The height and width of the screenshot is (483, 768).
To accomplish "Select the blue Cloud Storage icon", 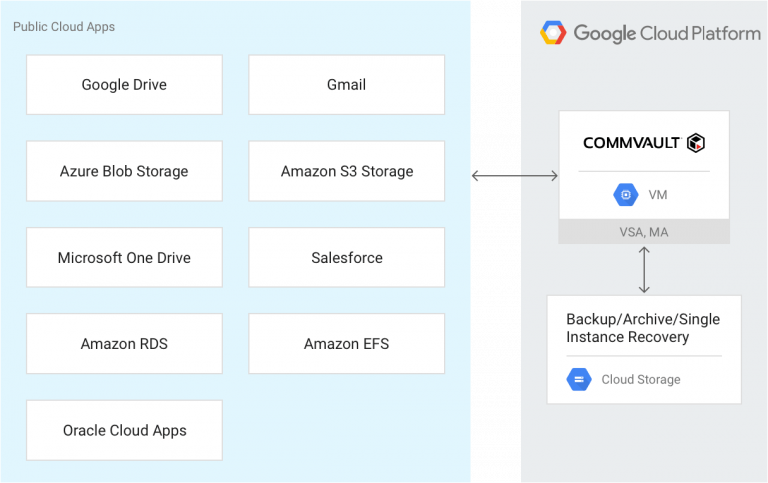I will pos(579,379).
